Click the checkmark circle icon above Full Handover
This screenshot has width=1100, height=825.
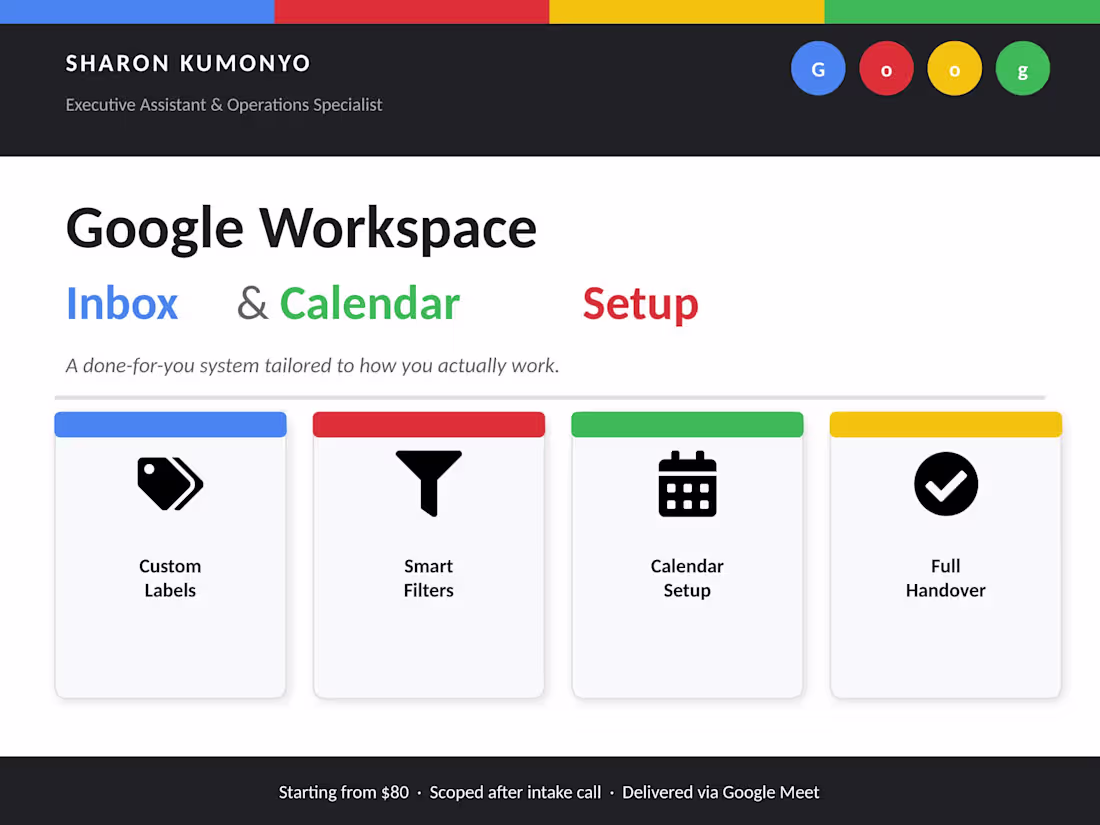[x=946, y=483]
